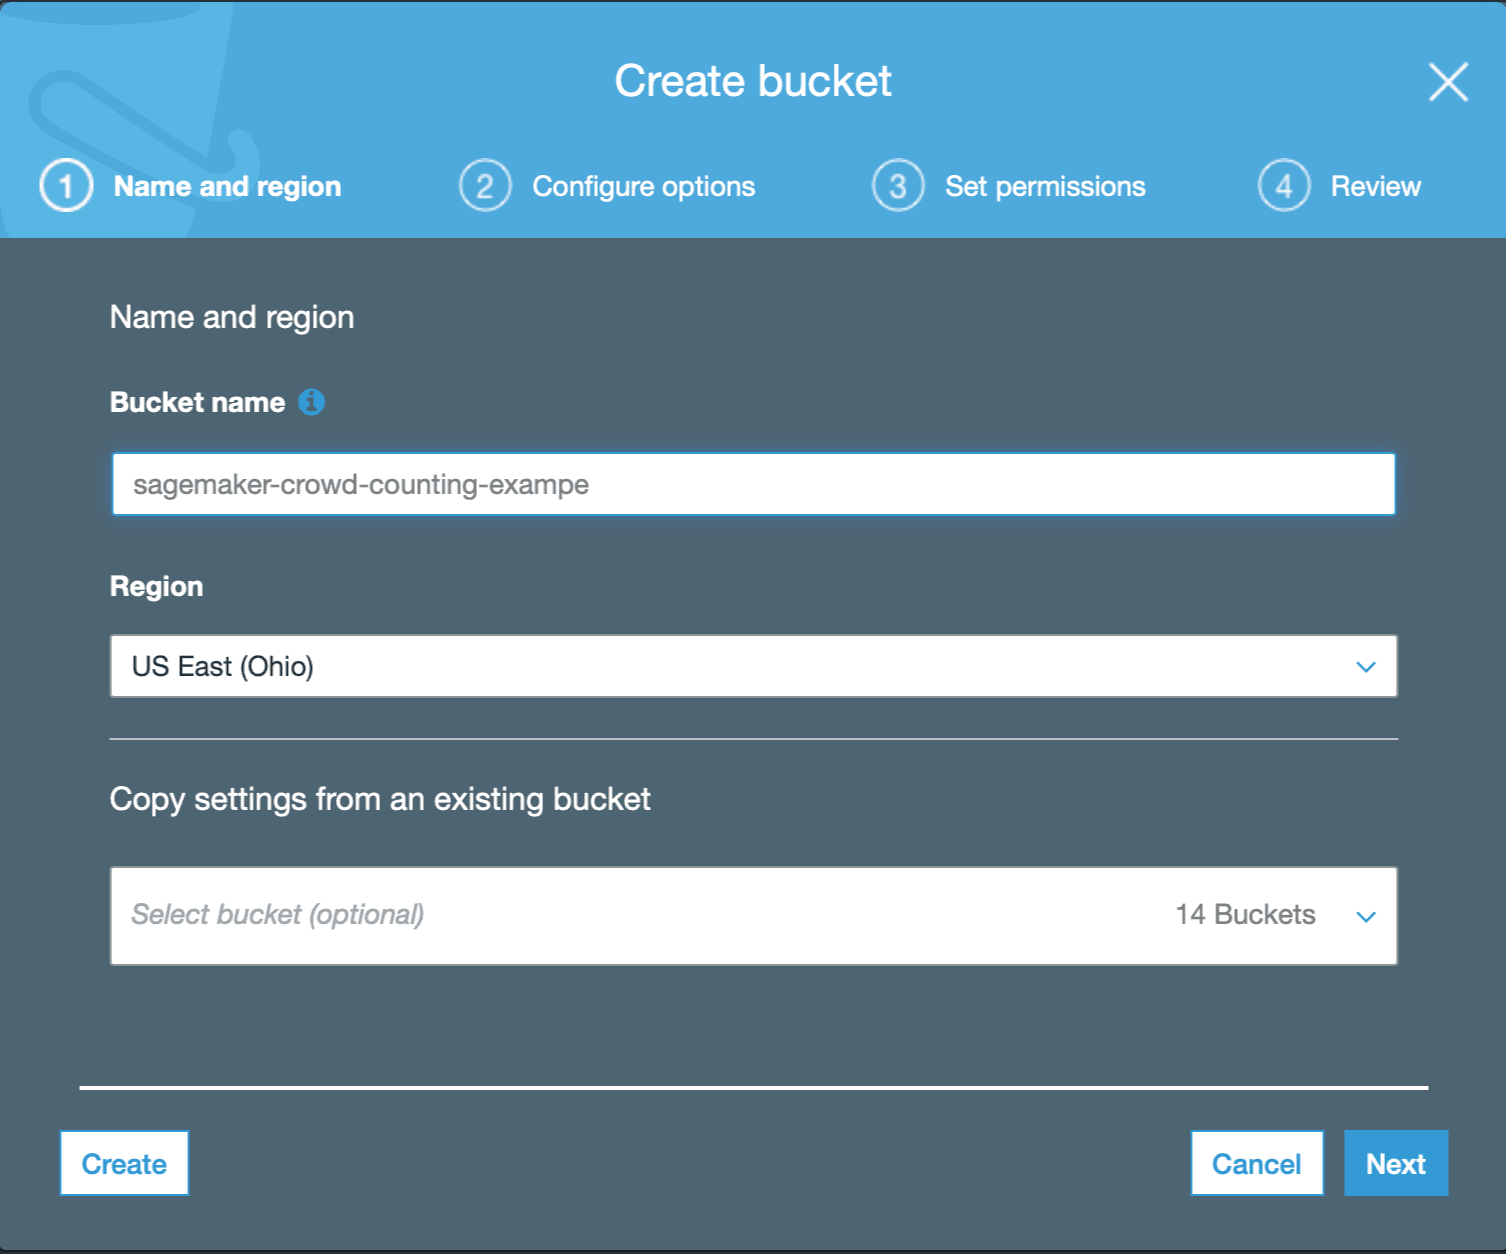Click the 14 Buckets count label
Image resolution: width=1506 pixels, height=1254 pixels.
point(1245,915)
